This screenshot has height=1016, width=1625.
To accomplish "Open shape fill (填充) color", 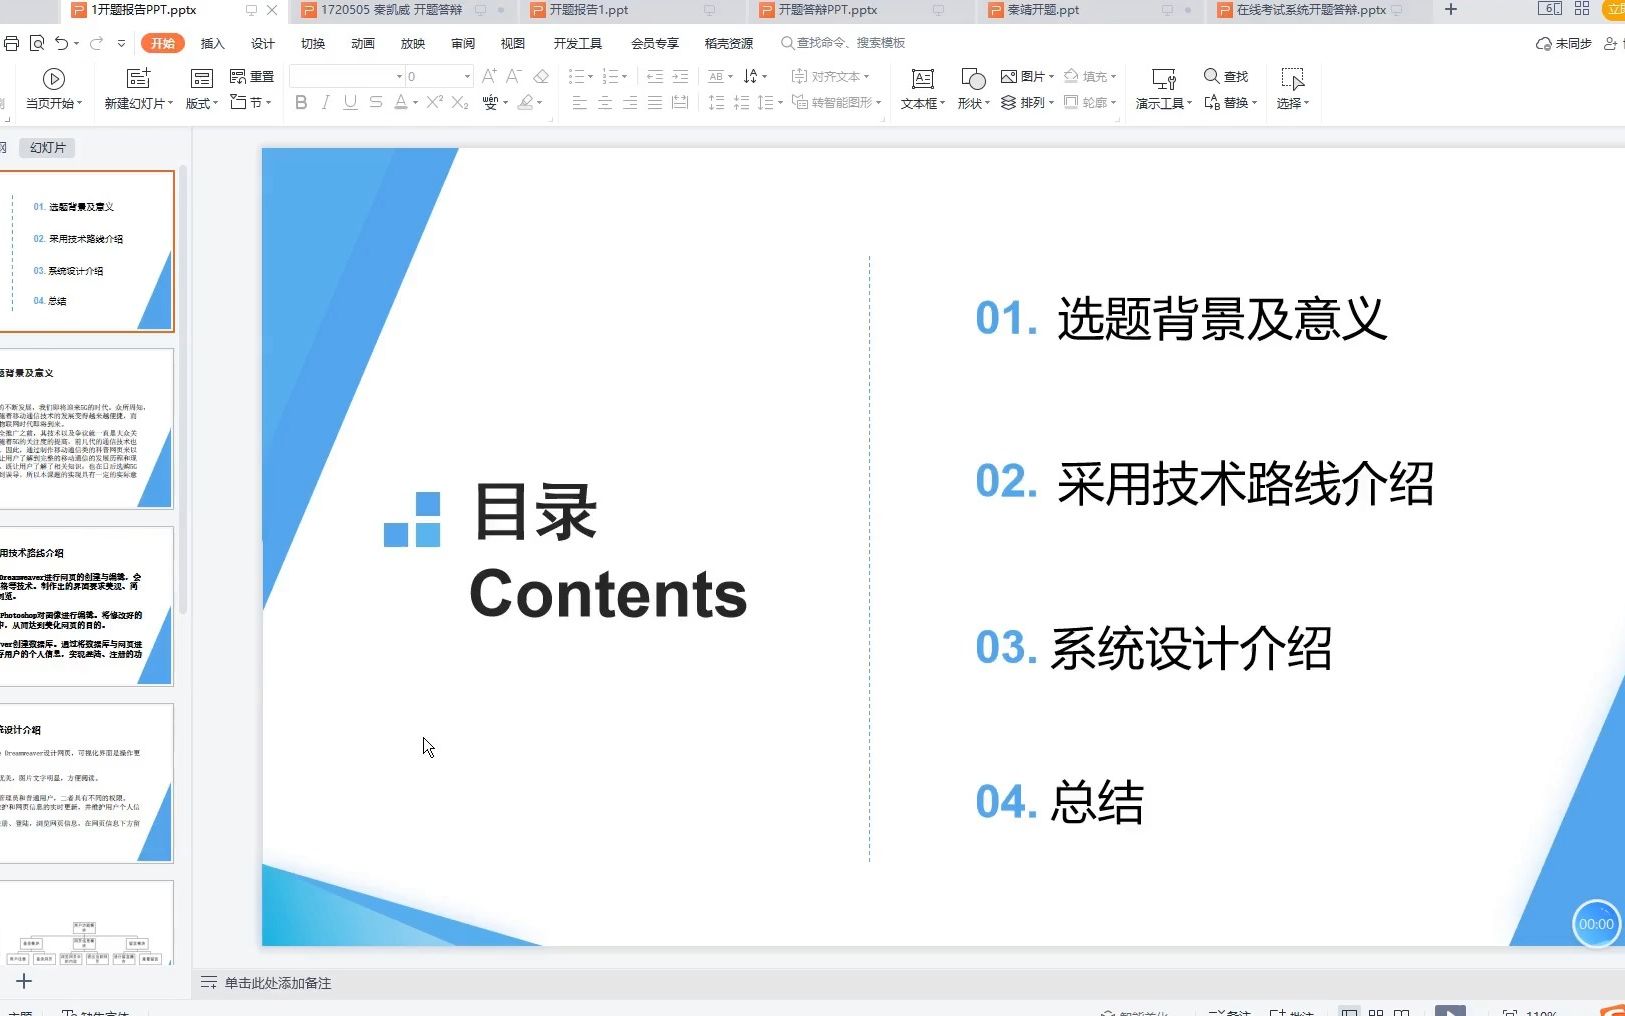I will point(1090,76).
